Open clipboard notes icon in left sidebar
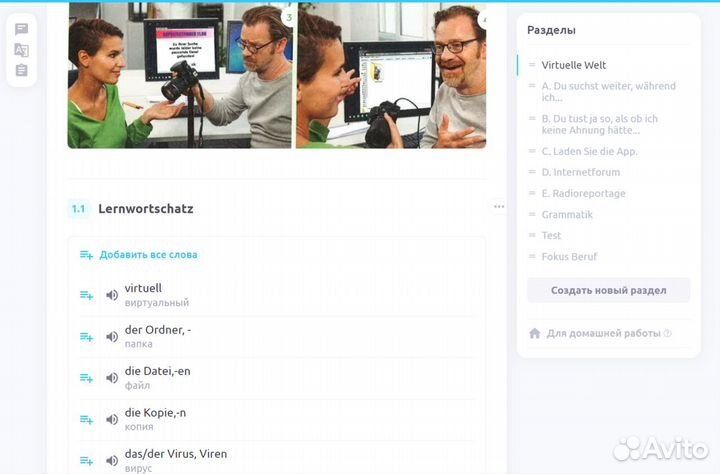720x474 pixels. 21,70
